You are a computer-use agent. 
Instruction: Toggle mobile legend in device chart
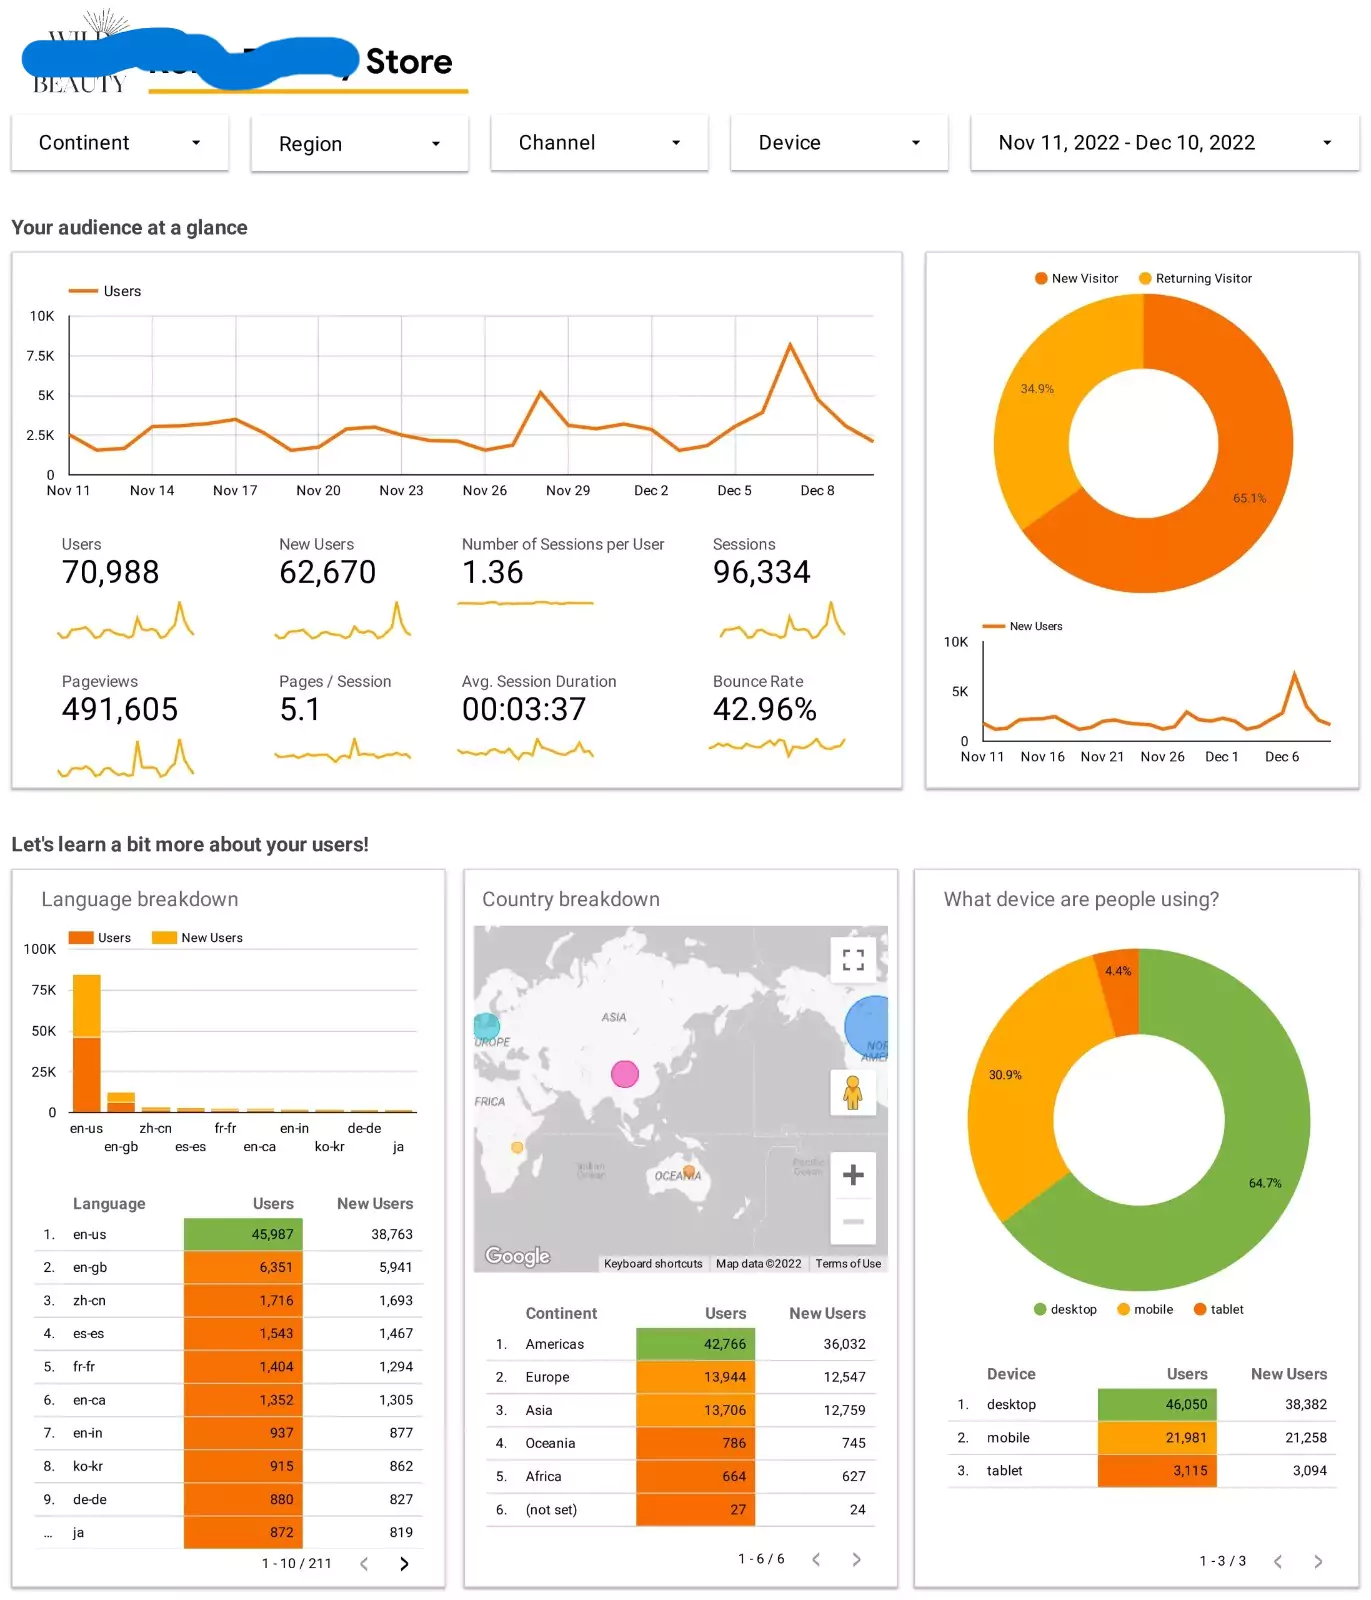(x=1145, y=1310)
